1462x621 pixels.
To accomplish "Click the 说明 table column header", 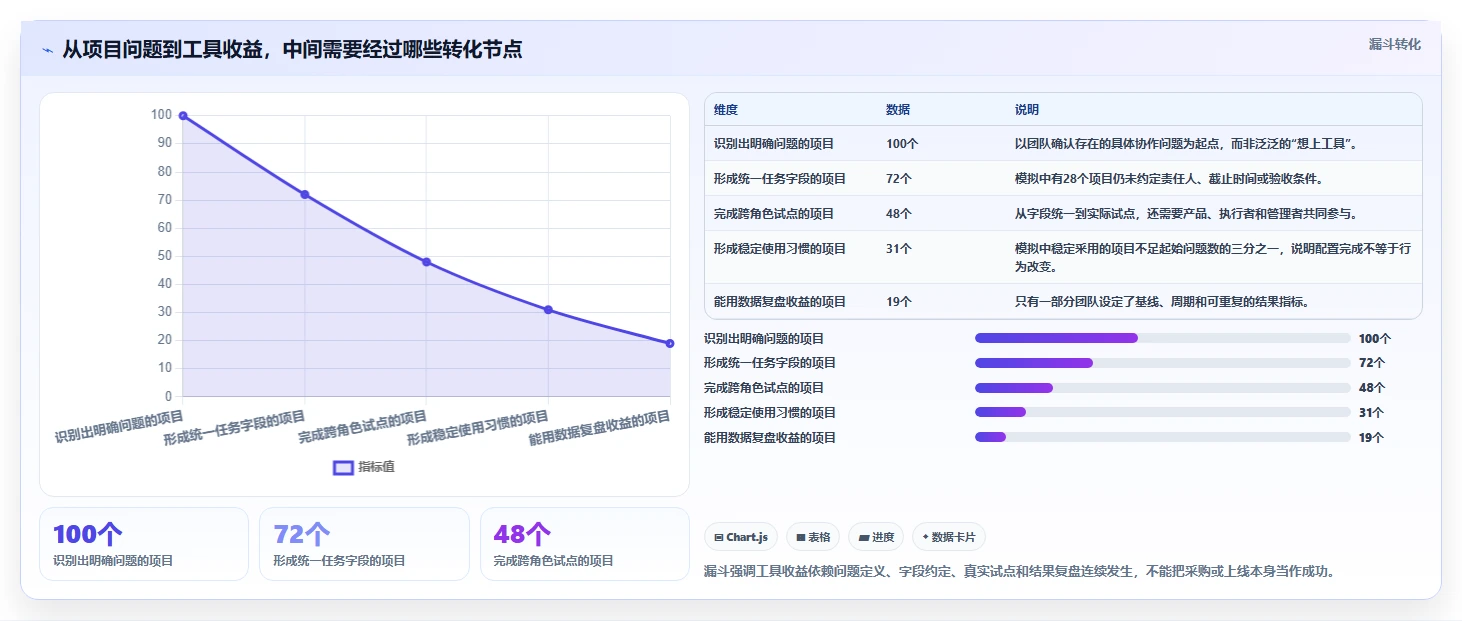I will 1027,110.
